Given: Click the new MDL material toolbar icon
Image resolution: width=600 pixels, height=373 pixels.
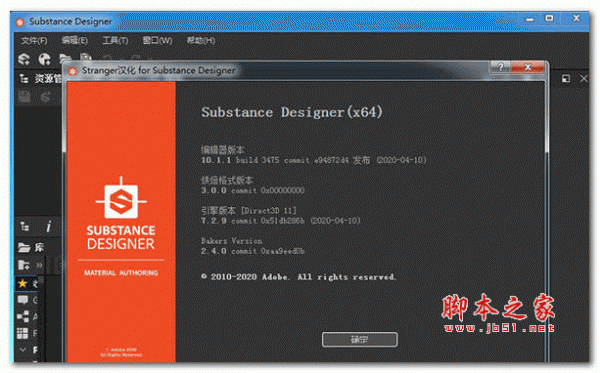Looking at the screenshot, I should click(44, 59).
